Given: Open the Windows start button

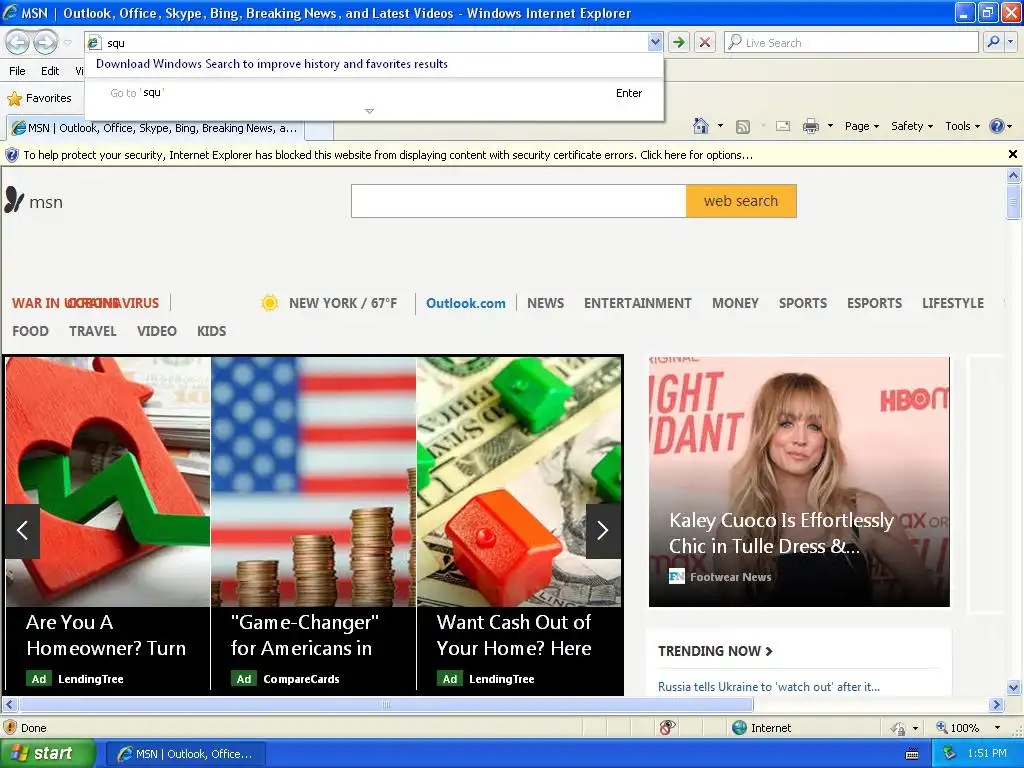Looking at the screenshot, I should [47, 754].
